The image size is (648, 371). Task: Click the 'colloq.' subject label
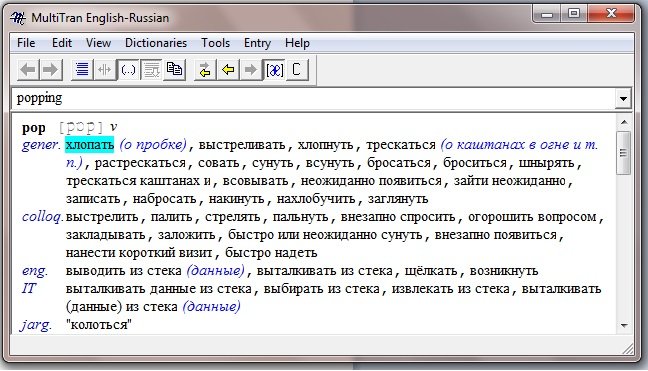pyautogui.click(x=42, y=216)
